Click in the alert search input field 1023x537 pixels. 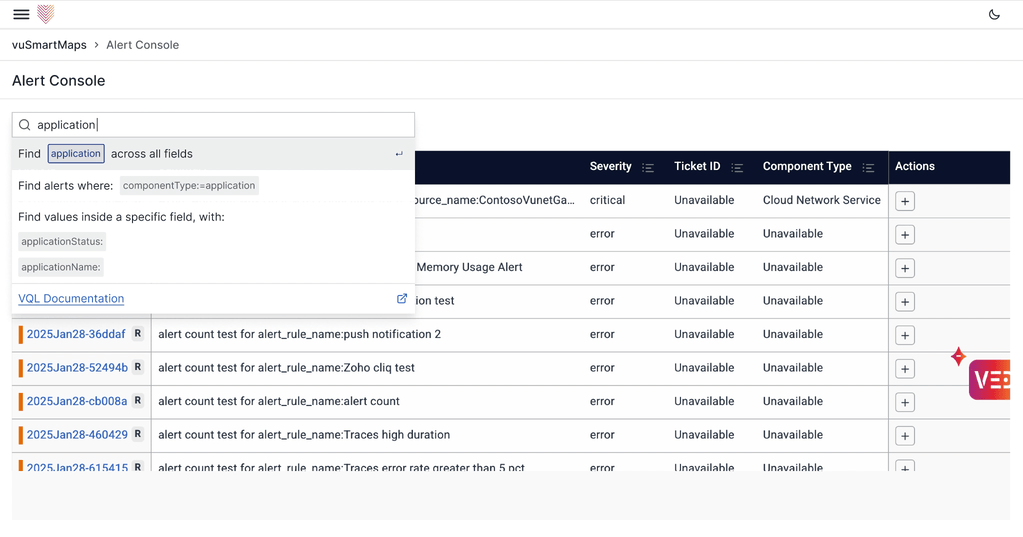pyautogui.click(x=220, y=125)
